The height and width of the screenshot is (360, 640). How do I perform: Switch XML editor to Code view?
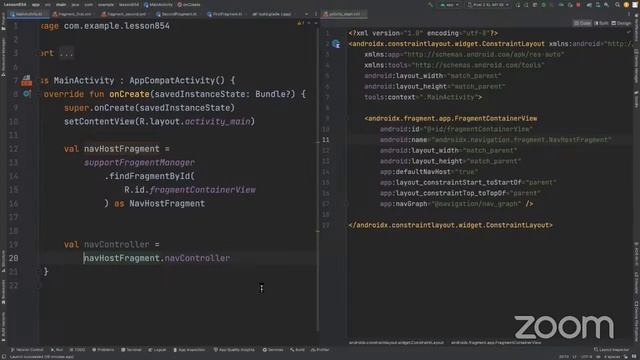point(582,23)
